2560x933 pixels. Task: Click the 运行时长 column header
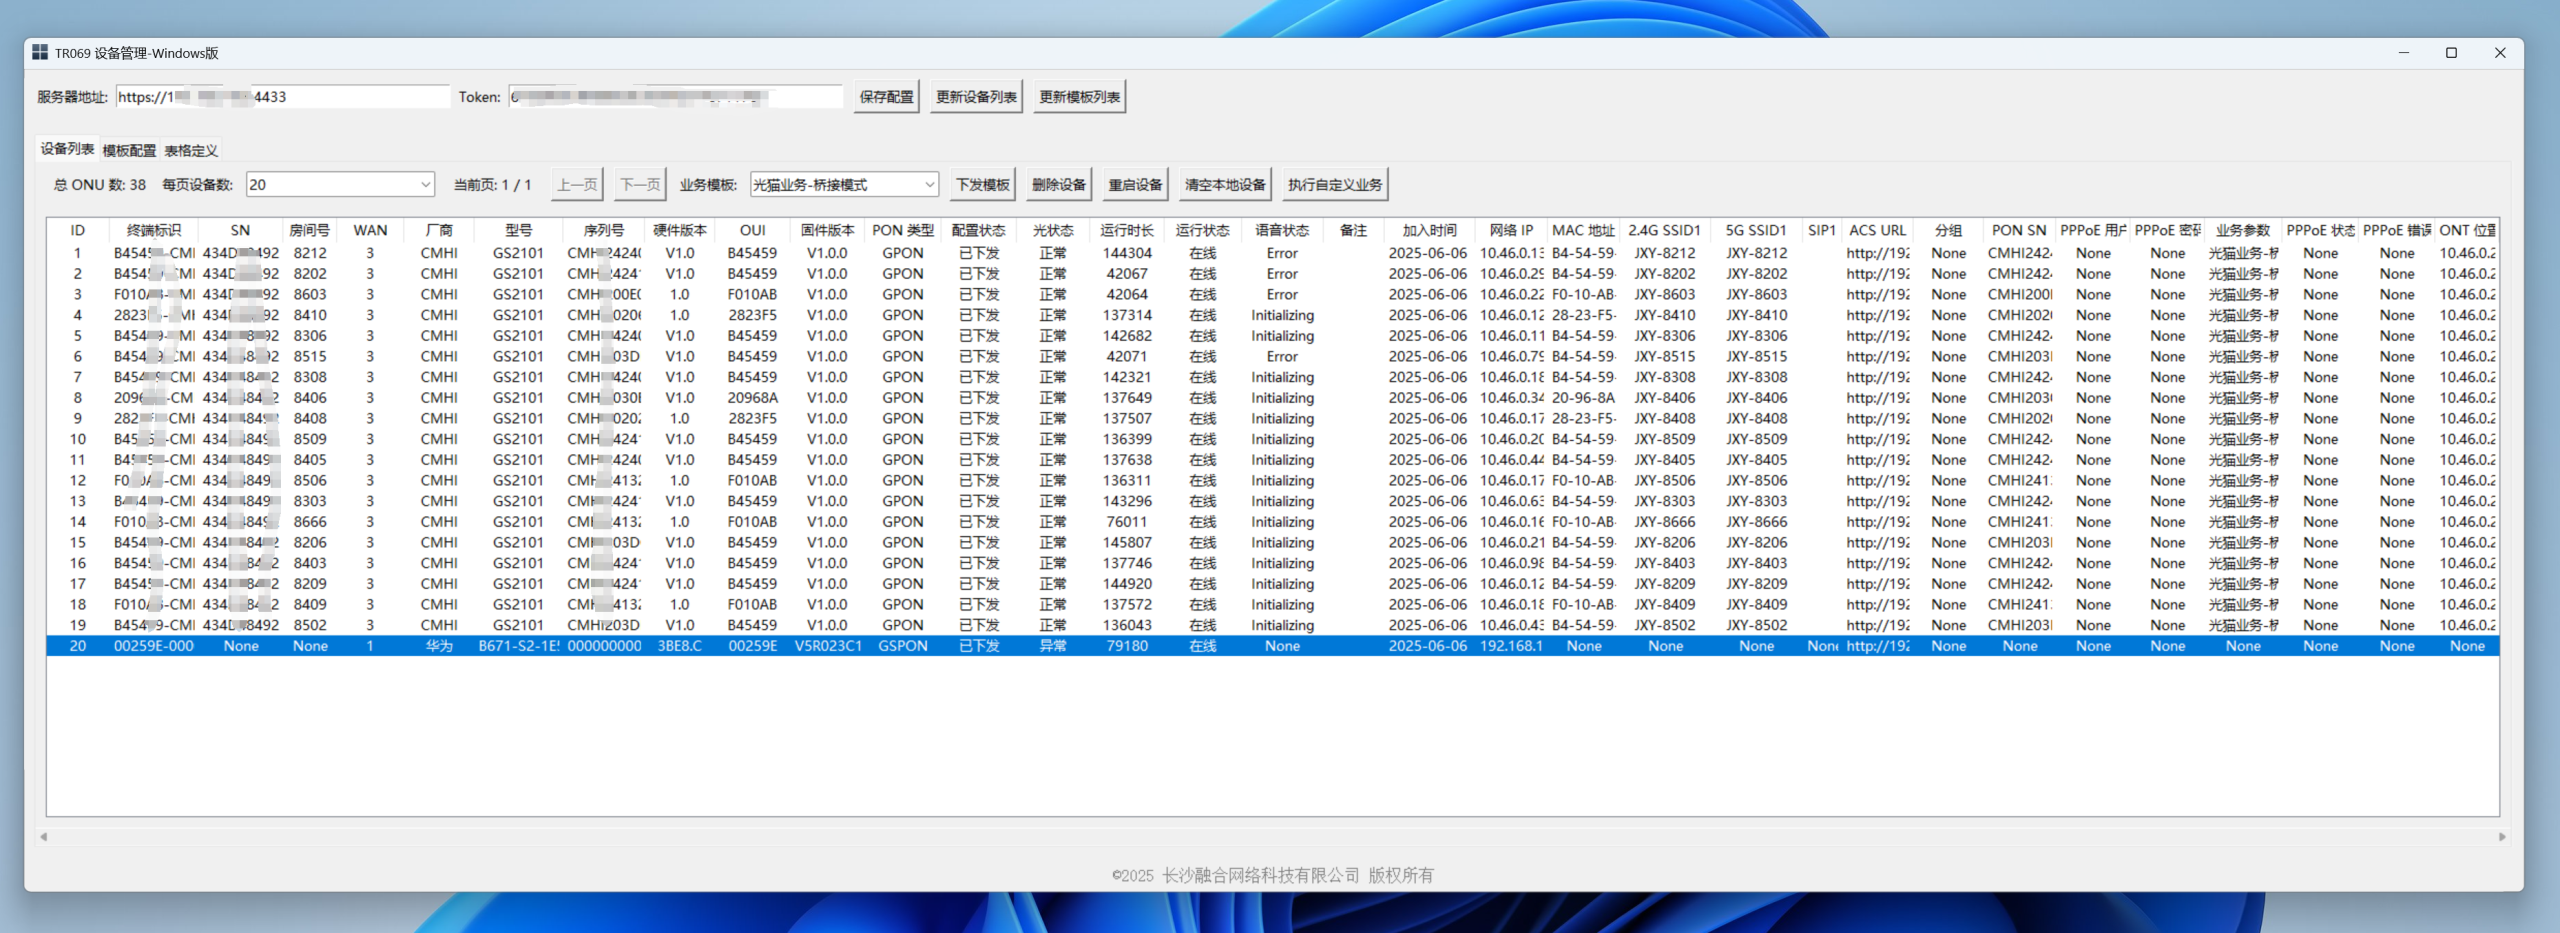1127,230
